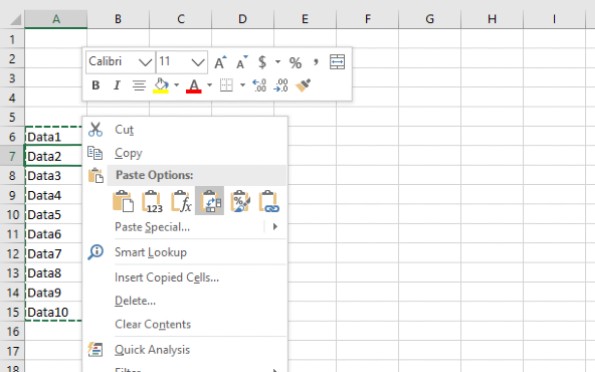595x372 pixels.
Task: Click the Format Painter brush icon
Action: coord(303,85)
